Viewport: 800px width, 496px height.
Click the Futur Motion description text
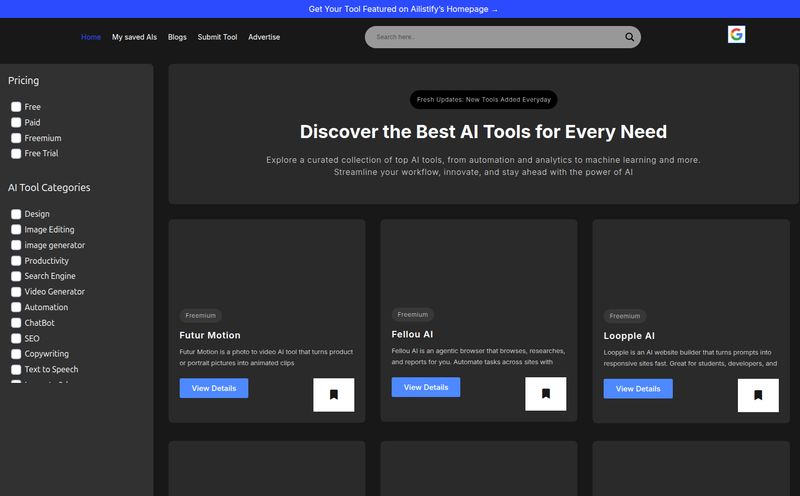tap(266, 357)
